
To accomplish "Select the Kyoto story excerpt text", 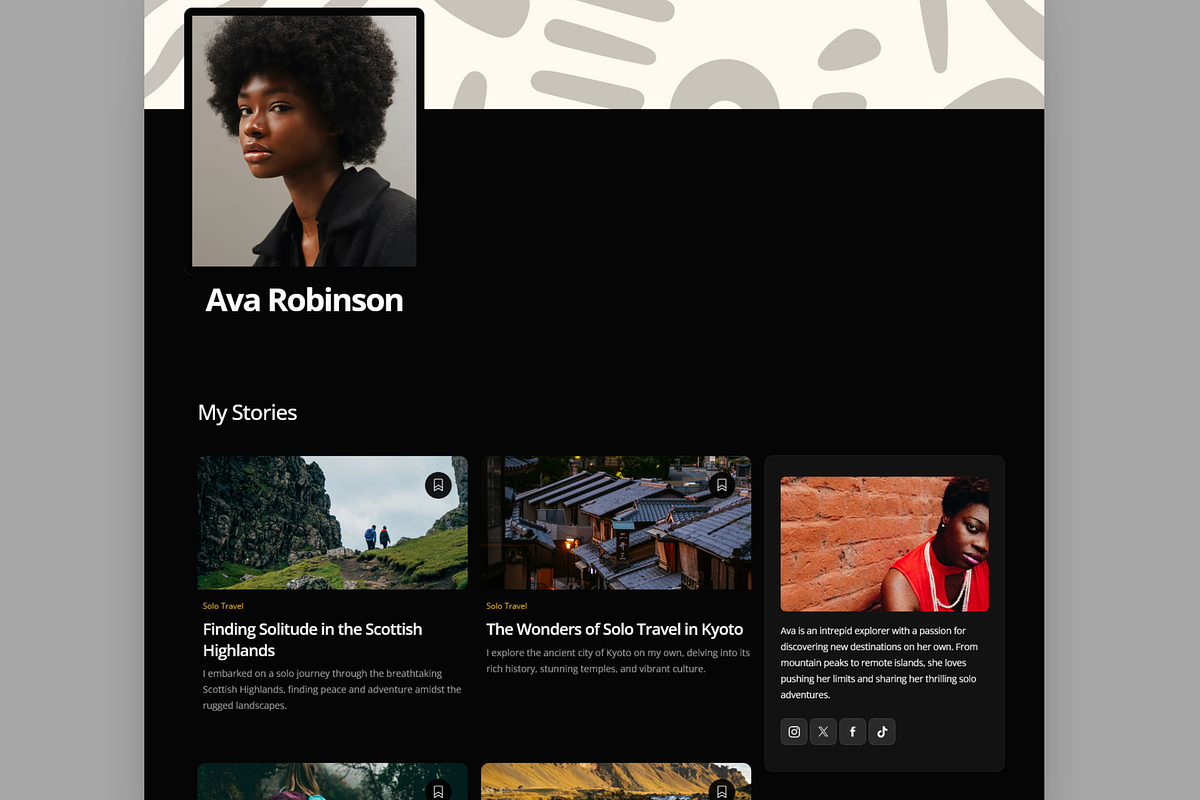I will point(618,660).
